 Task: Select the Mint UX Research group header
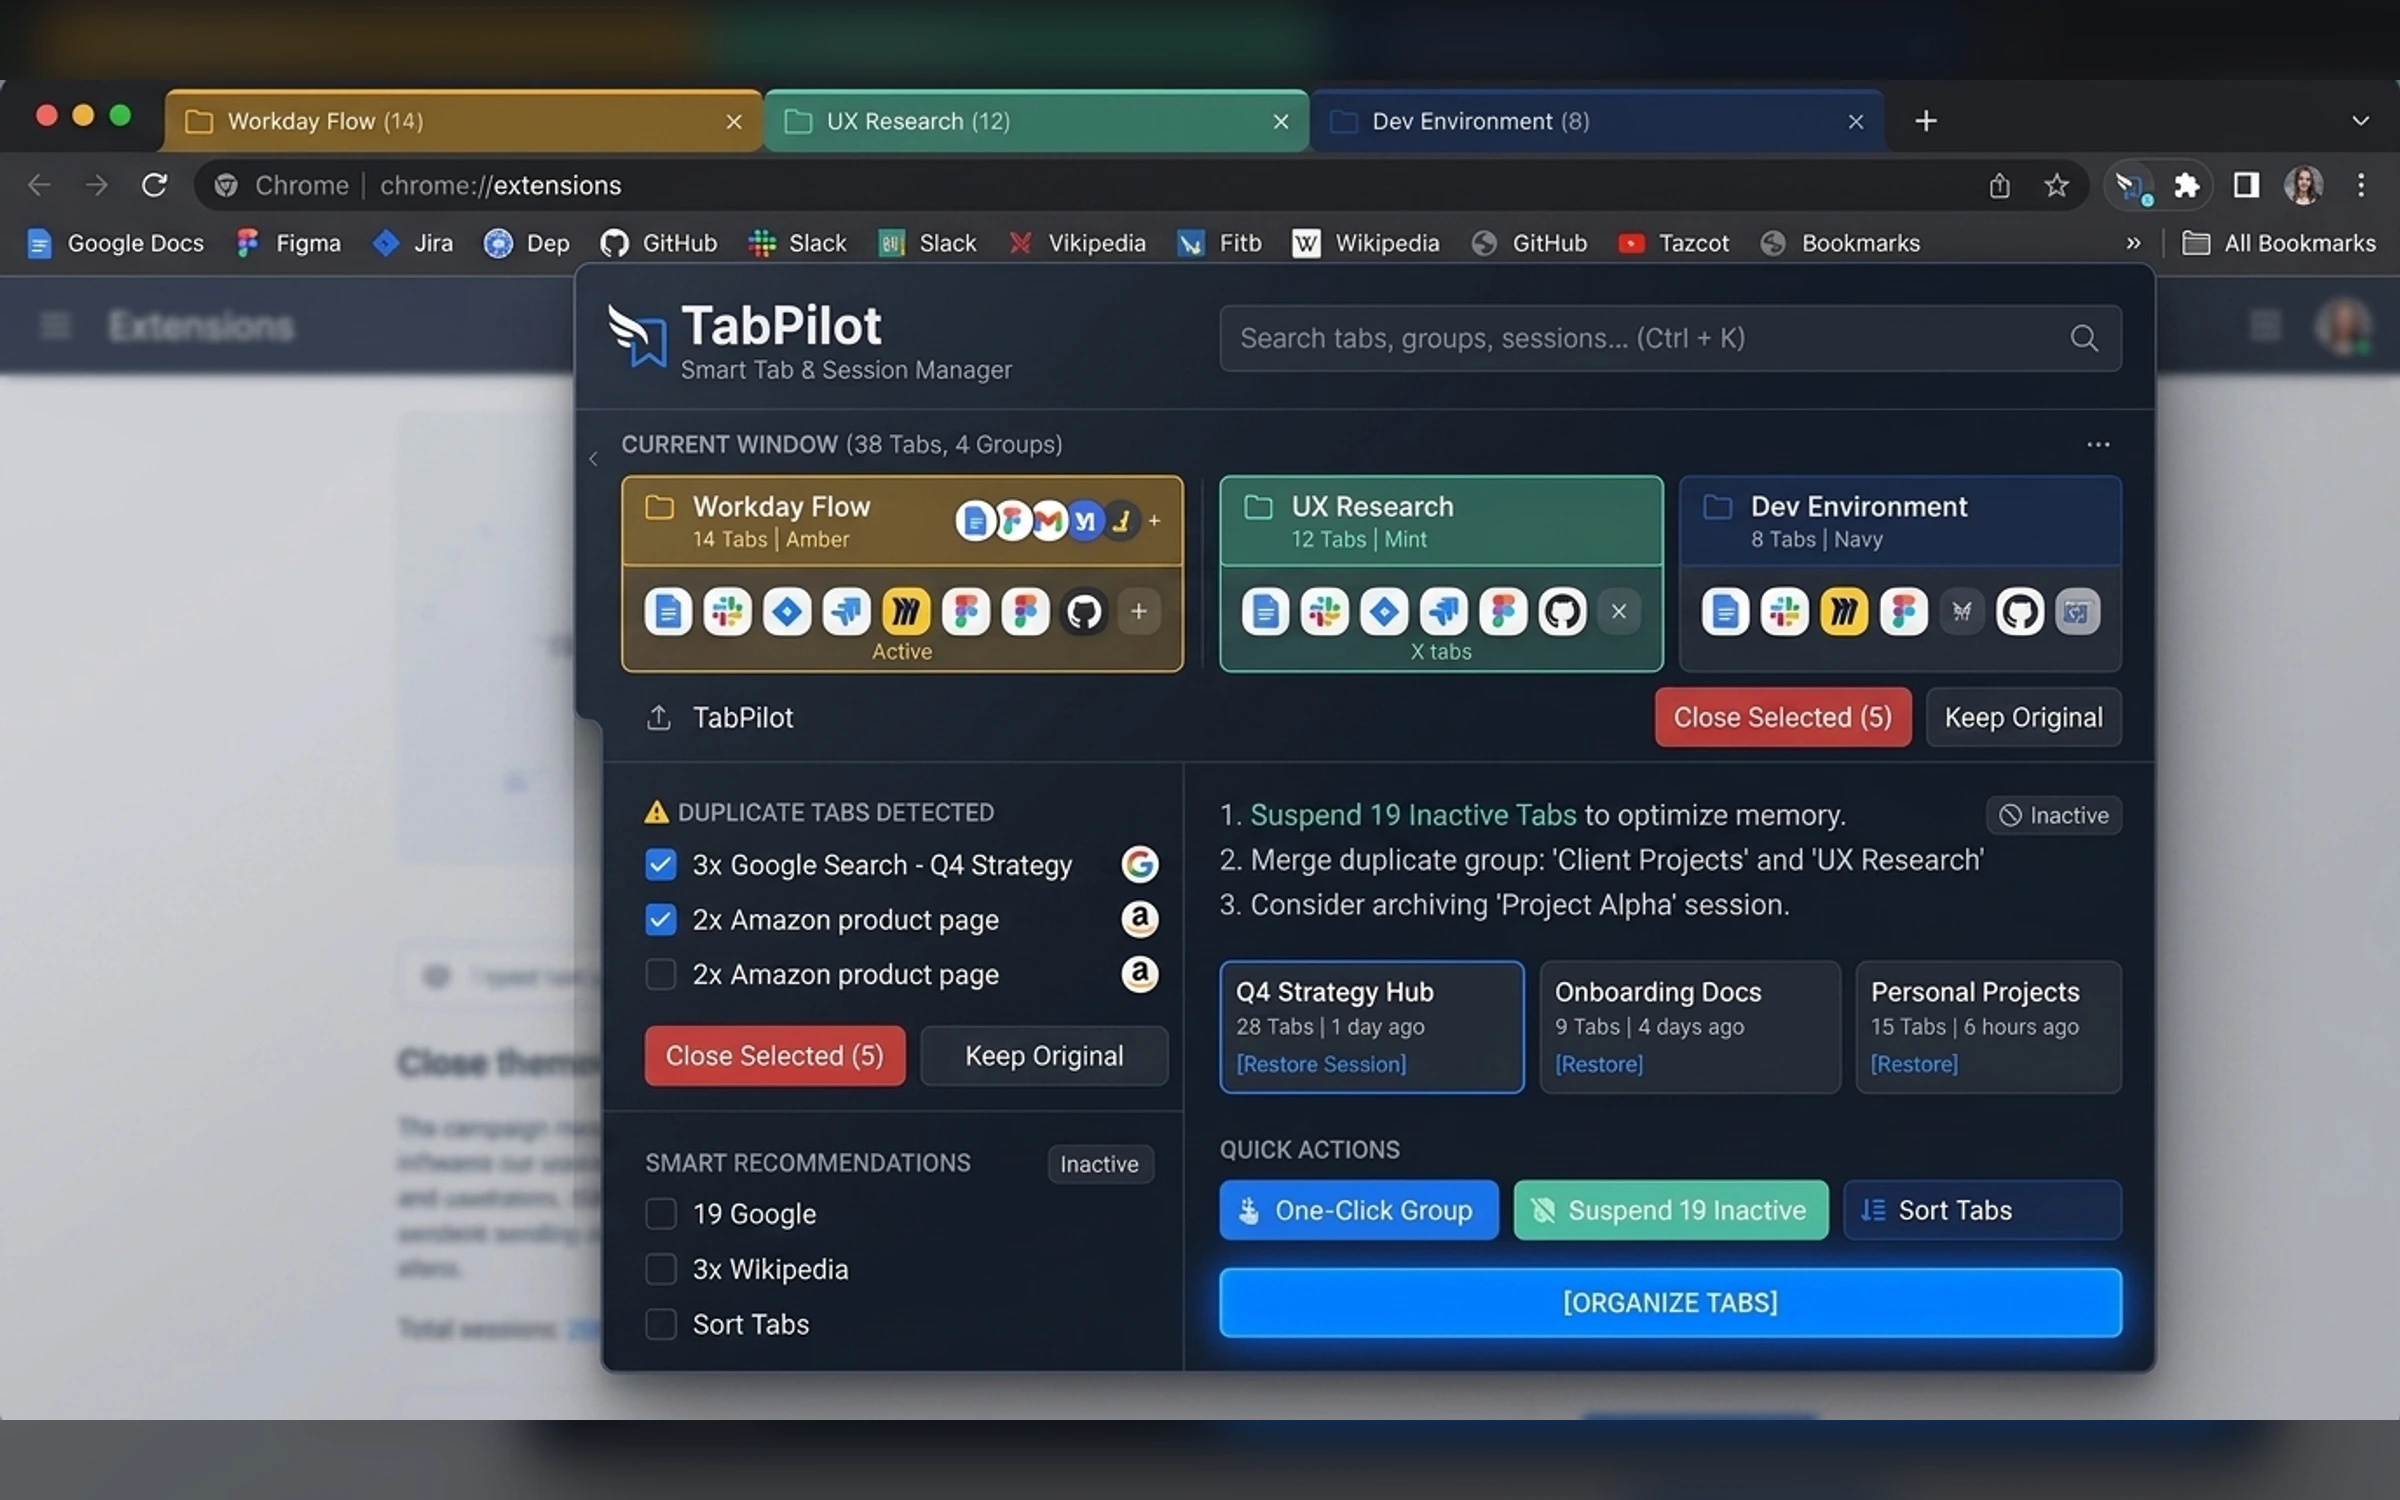click(x=1441, y=521)
